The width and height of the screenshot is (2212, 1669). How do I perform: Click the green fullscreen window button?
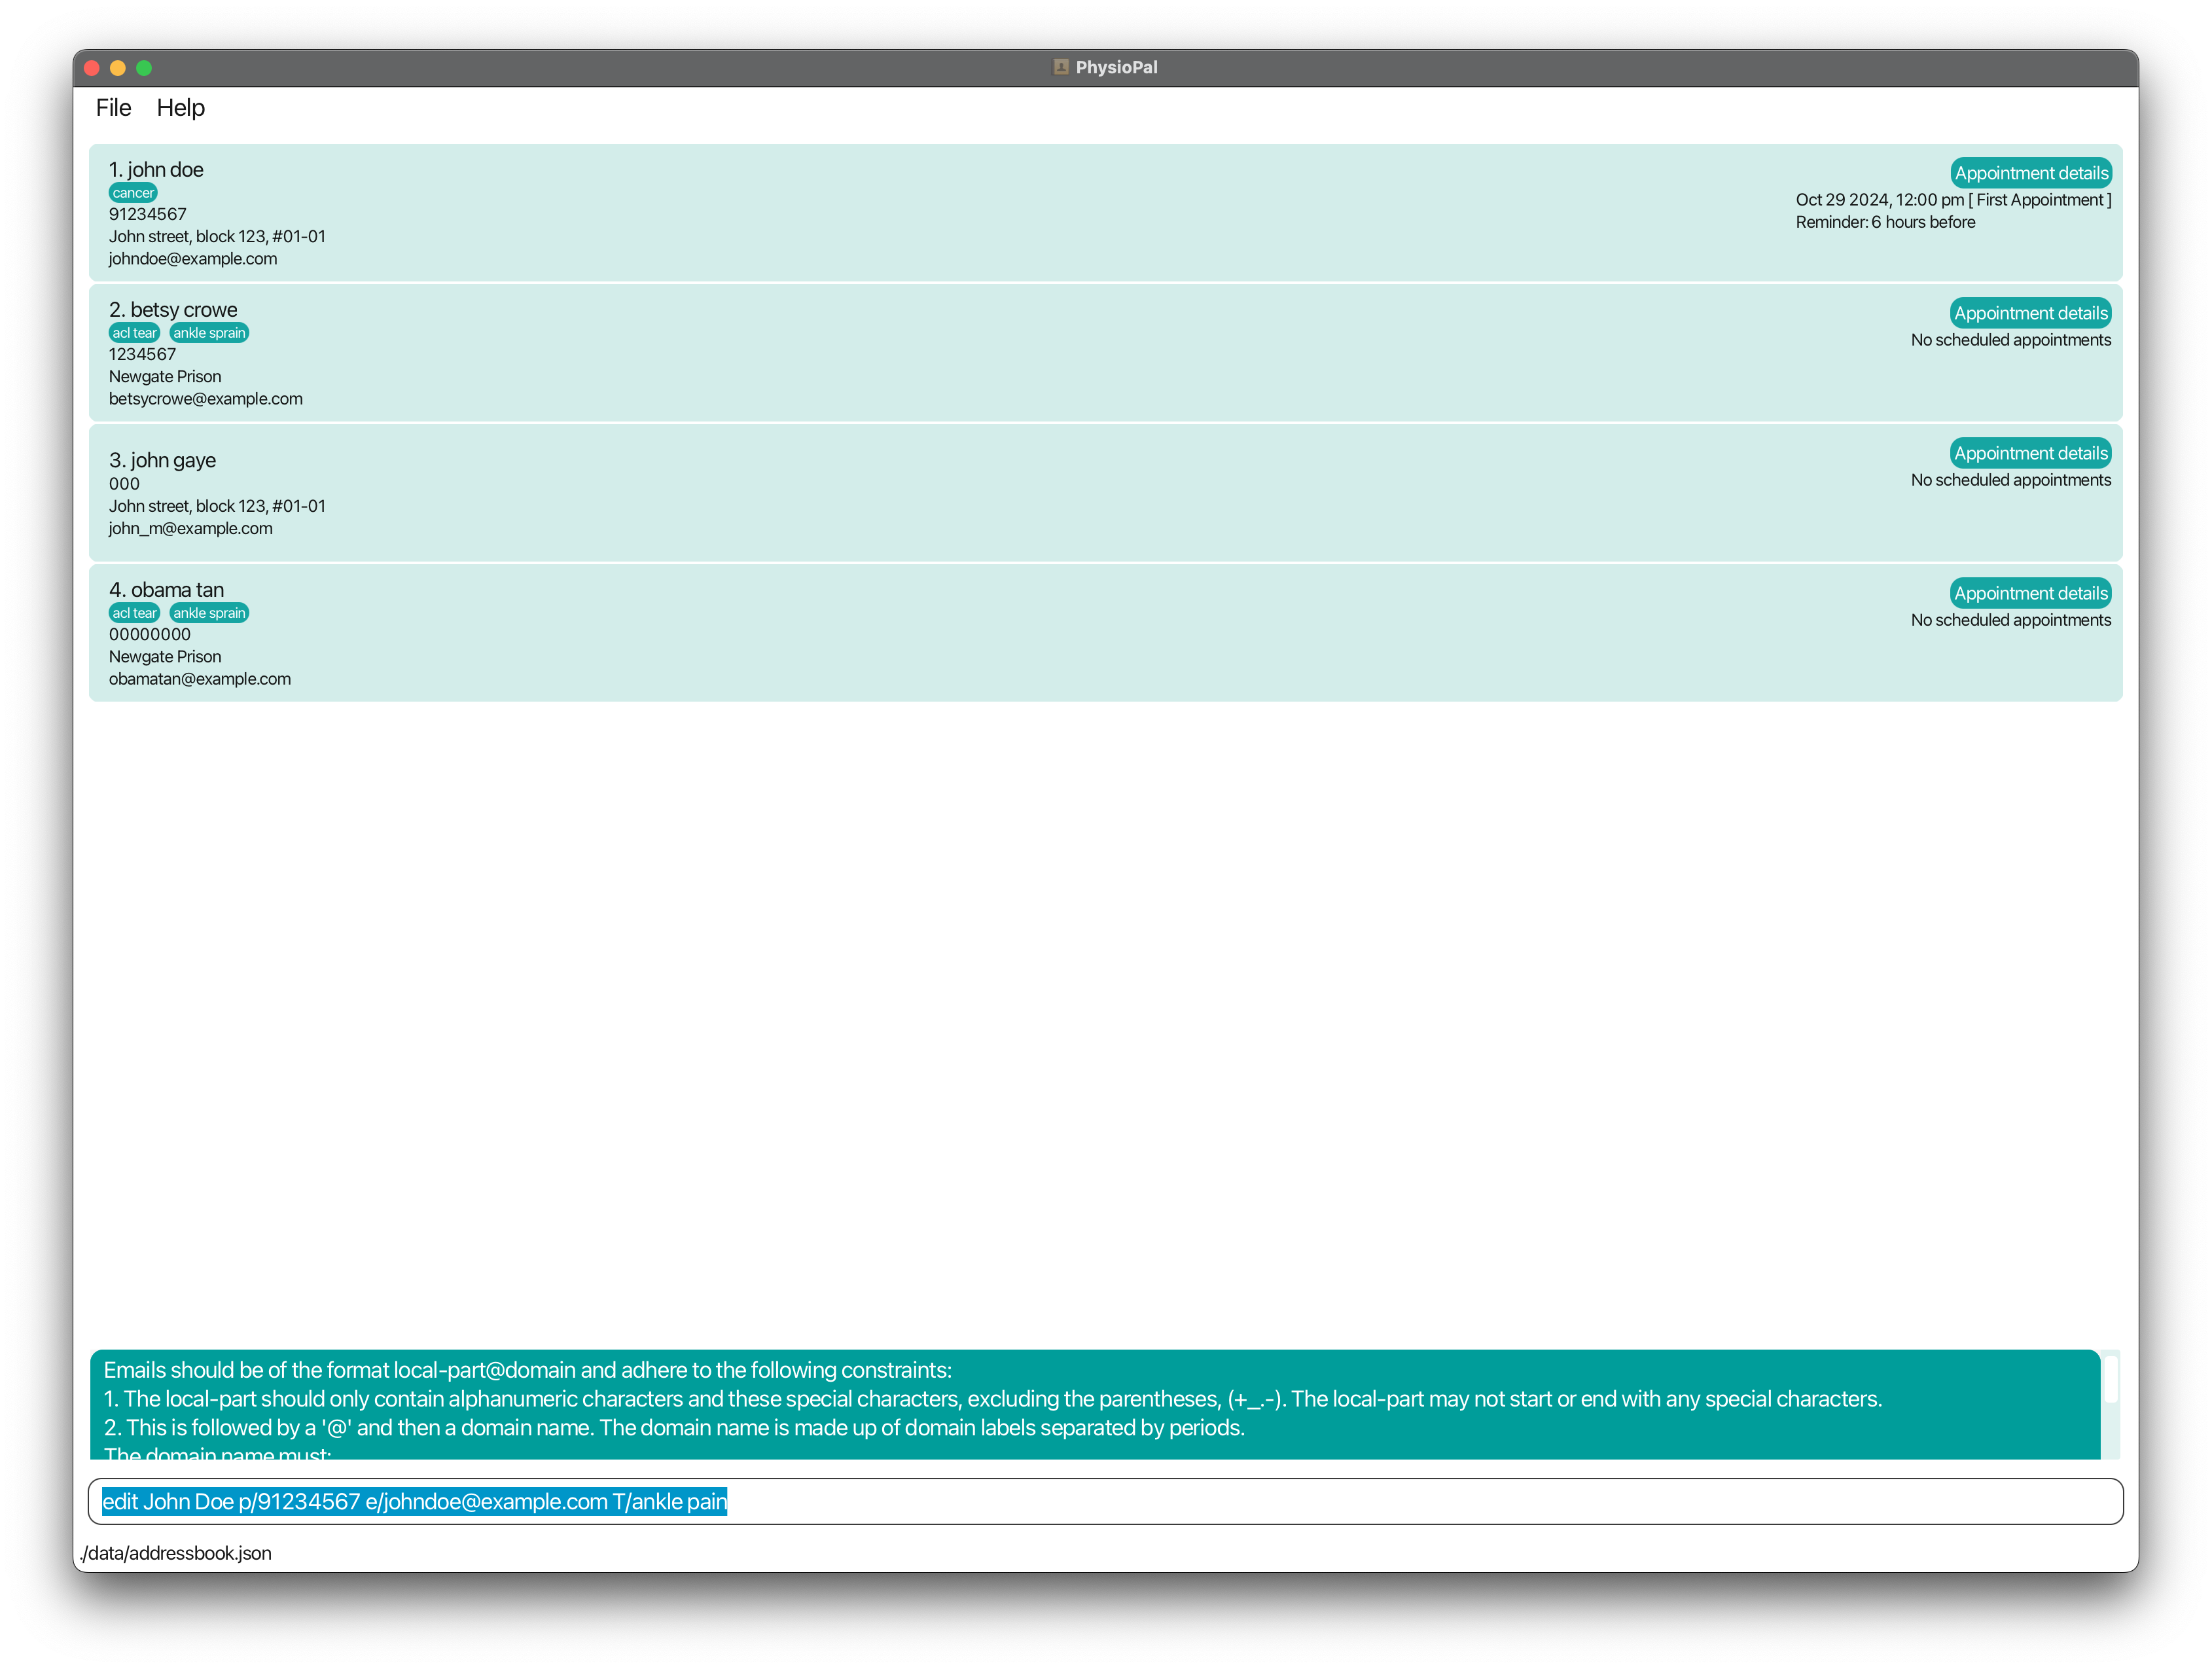coord(144,68)
